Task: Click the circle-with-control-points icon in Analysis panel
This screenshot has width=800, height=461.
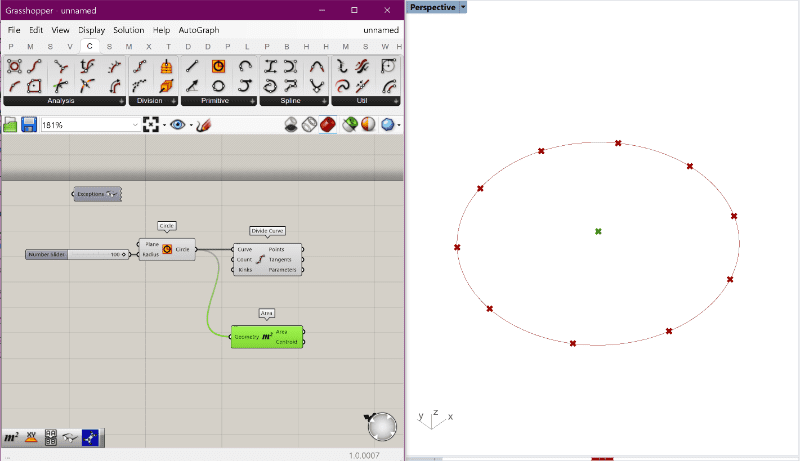Action: click(x=14, y=66)
